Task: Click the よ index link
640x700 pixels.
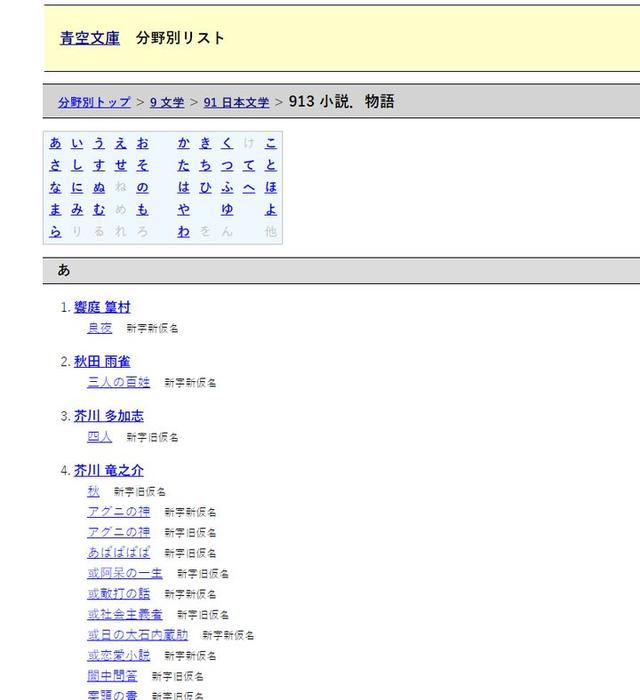Action: (x=271, y=209)
